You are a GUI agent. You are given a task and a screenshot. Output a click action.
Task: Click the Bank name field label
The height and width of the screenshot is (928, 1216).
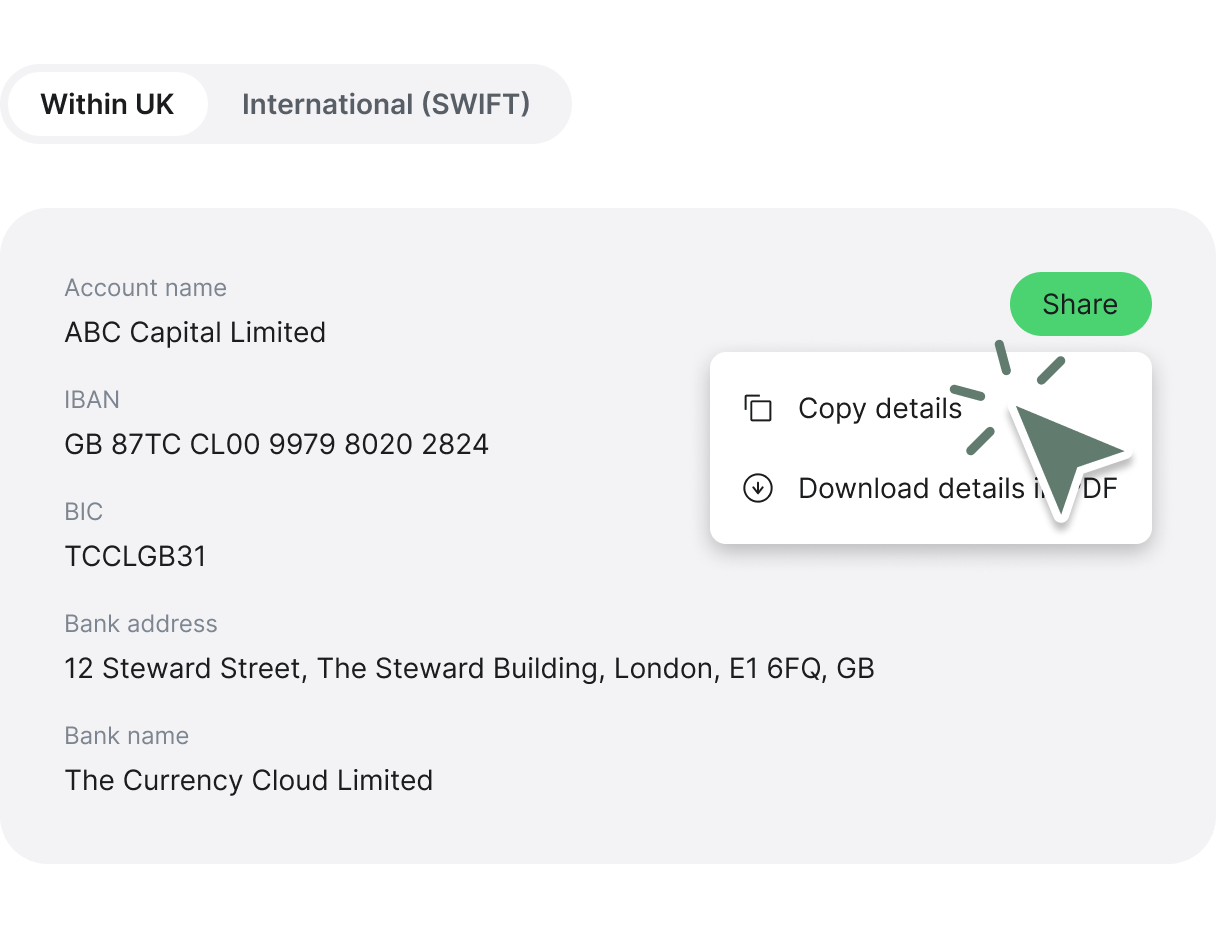[x=127, y=736]
